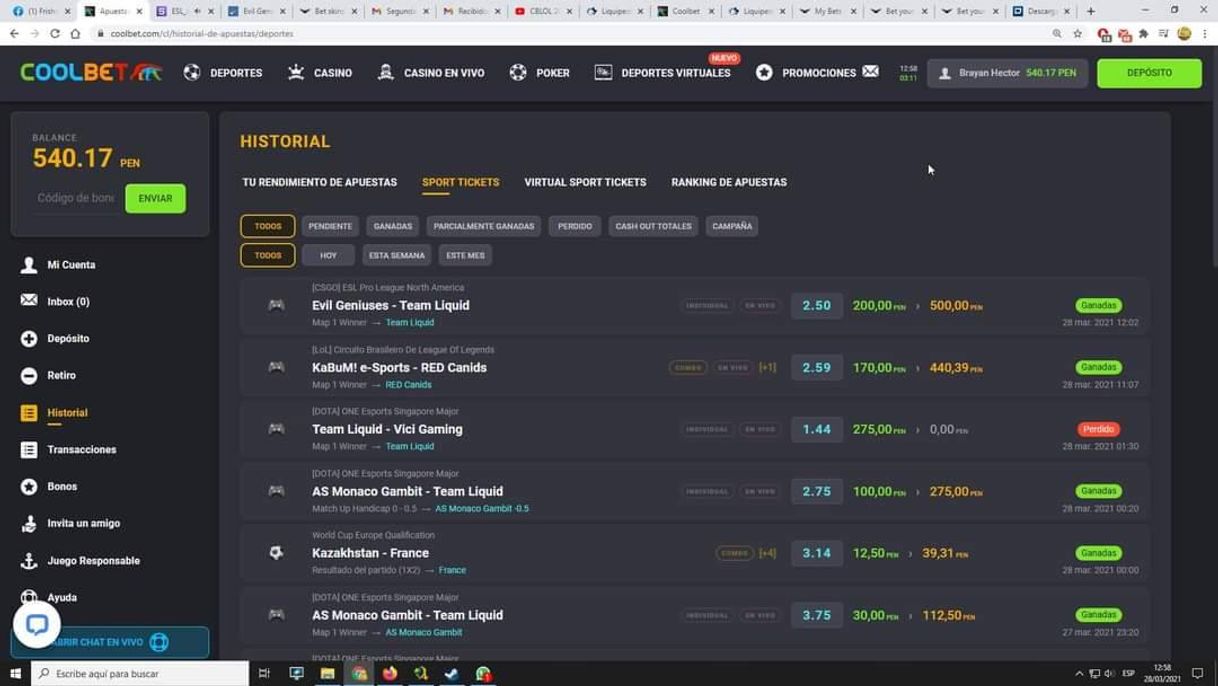Click the gamepad icon on Evil Geniuses row
The height and width of the screenshot is (686, 1218).
(x=276, y=305)
